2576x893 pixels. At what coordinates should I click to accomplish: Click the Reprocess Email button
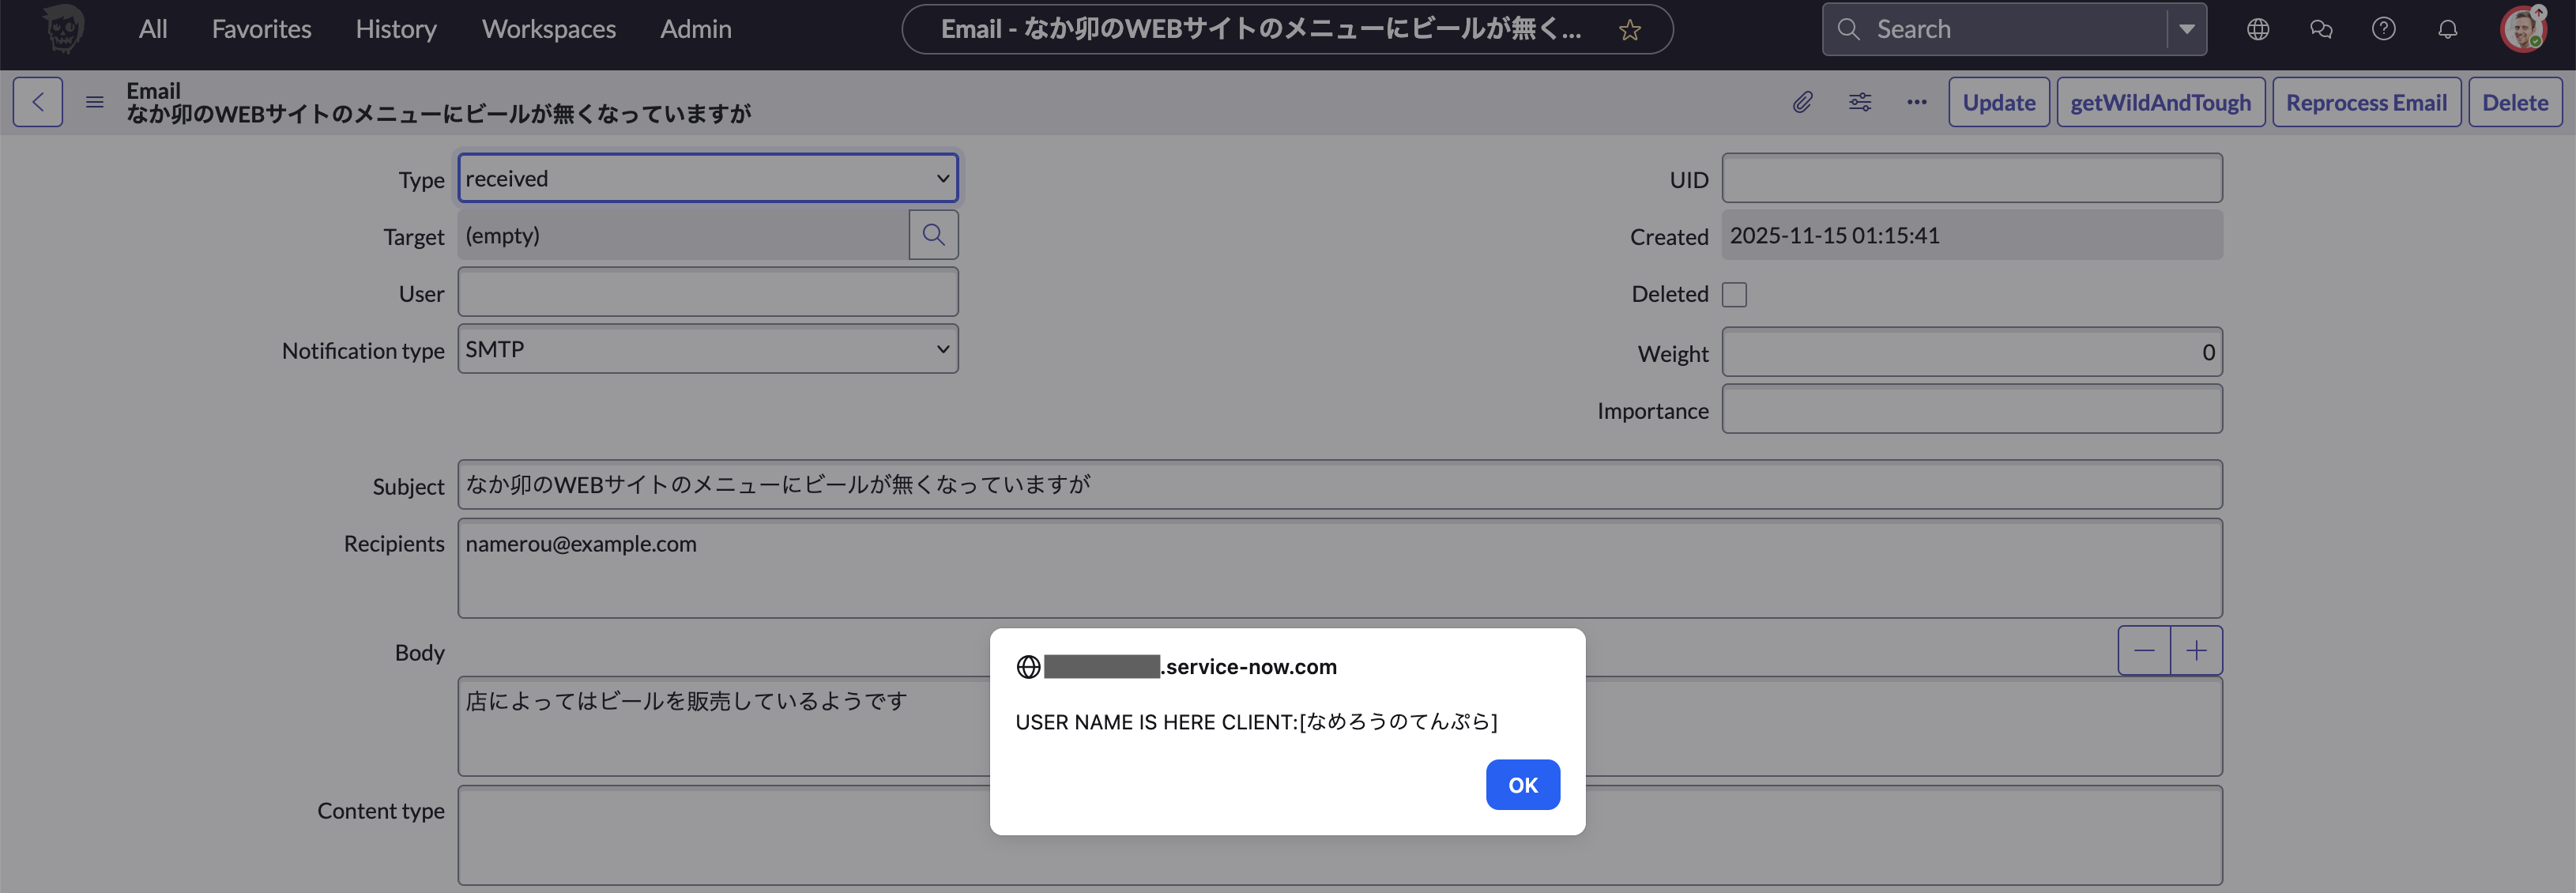pyautogui.click(x=2366, y=102)
